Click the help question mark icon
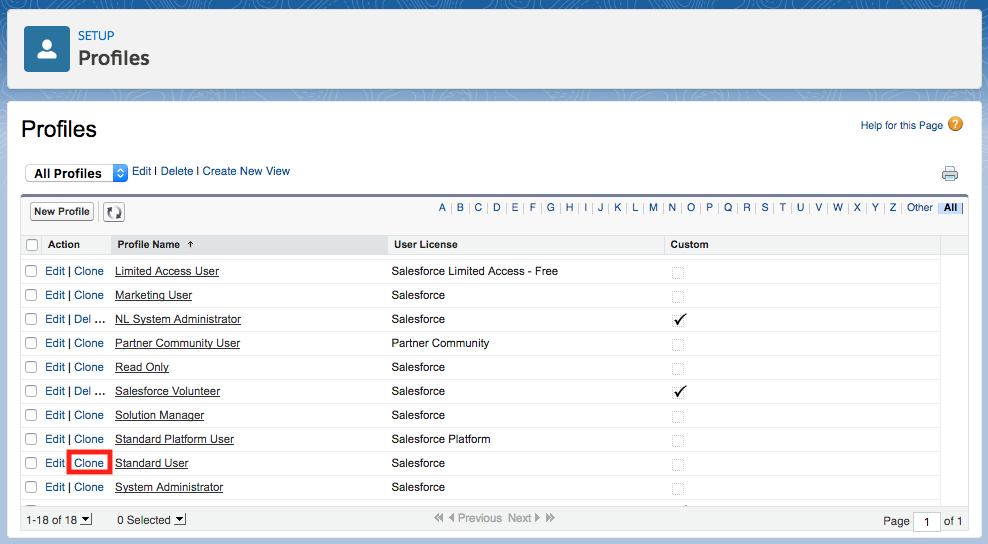Screen dimensions: 988x544 955,124
